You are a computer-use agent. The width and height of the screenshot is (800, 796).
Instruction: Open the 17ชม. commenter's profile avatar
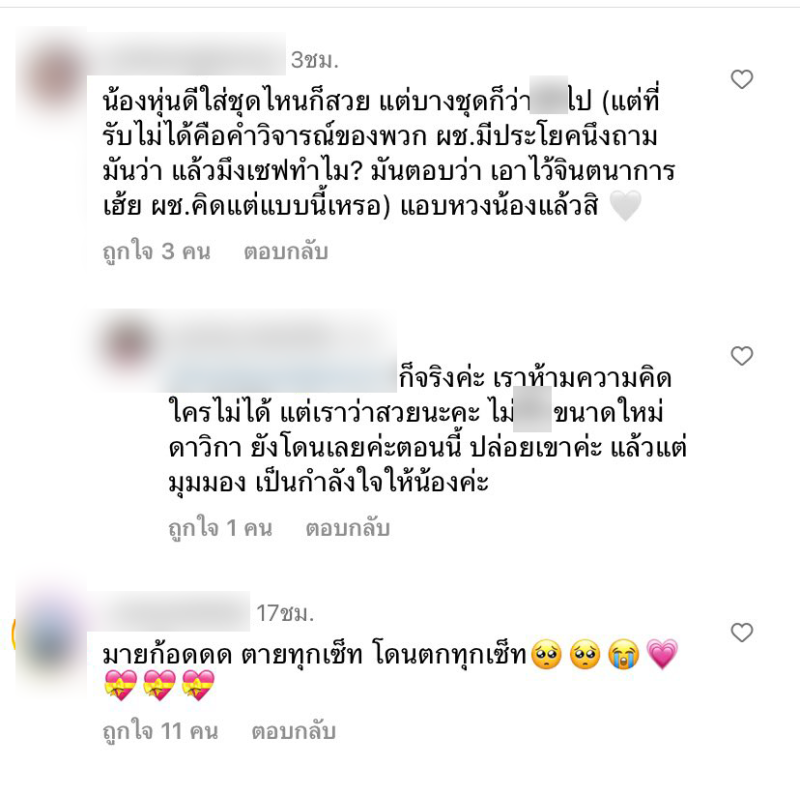pos(48,633)
